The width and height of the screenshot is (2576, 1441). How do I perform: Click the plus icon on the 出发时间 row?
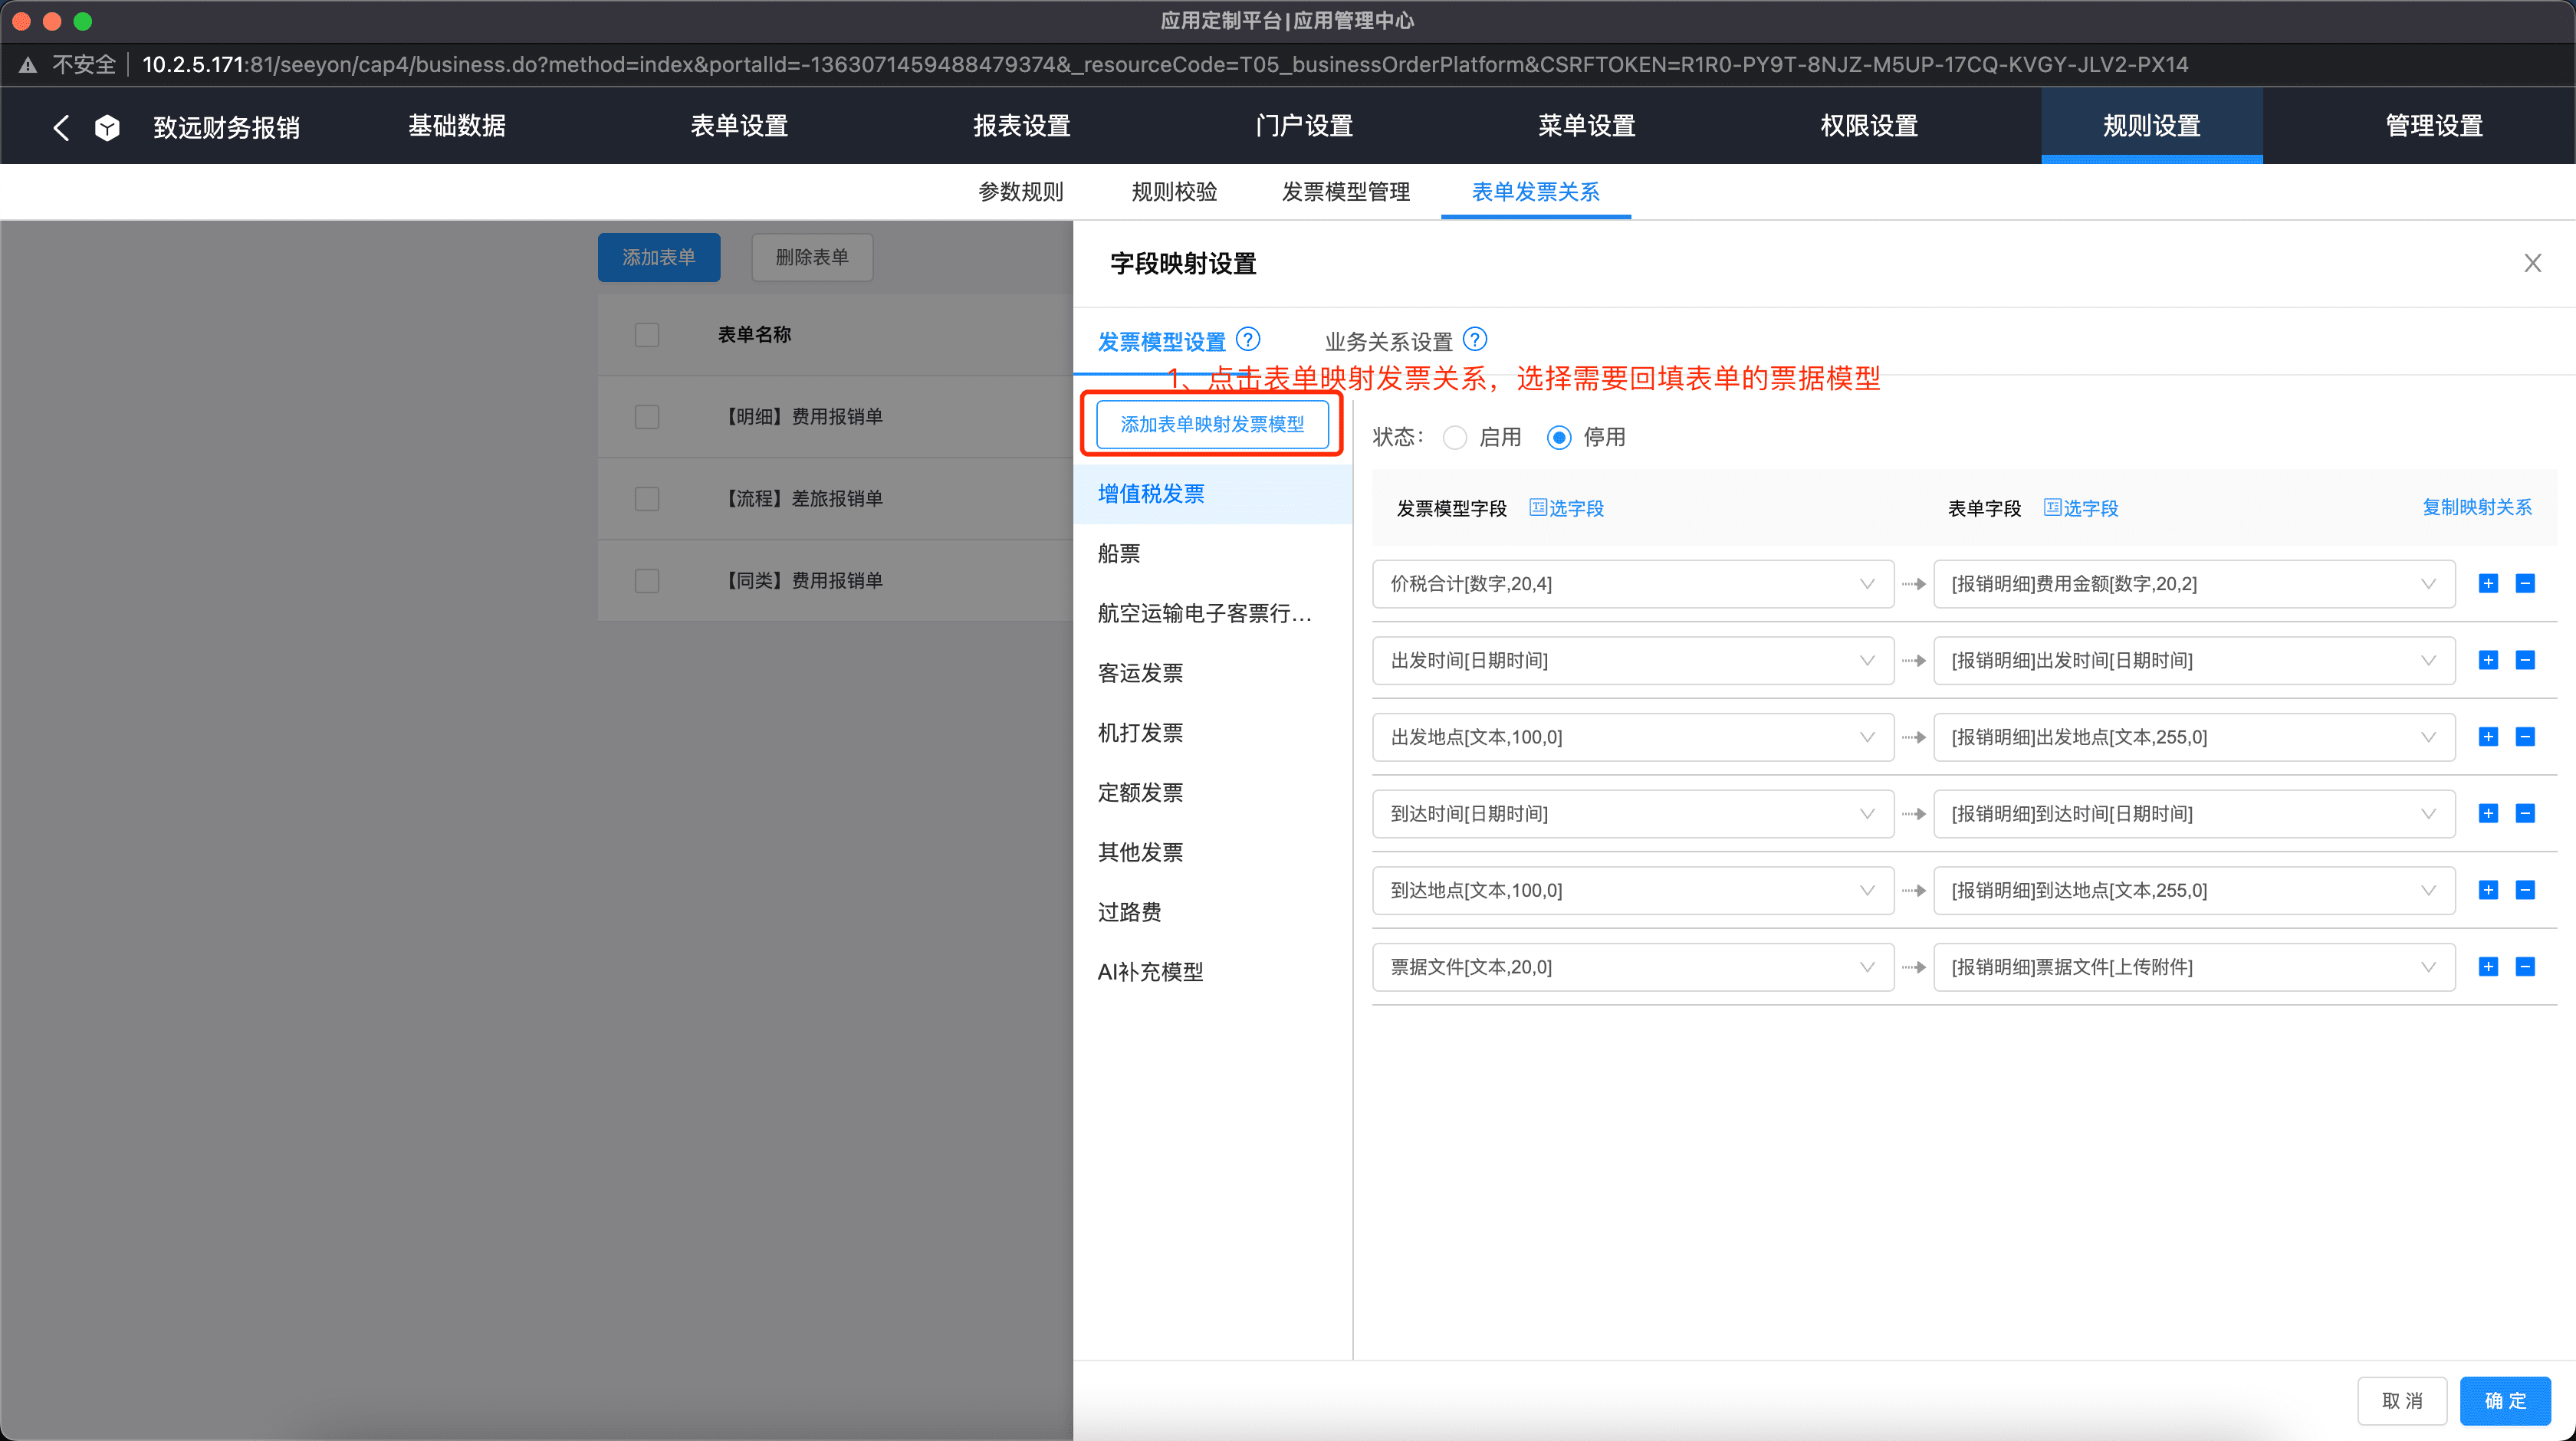[2488, 660]
